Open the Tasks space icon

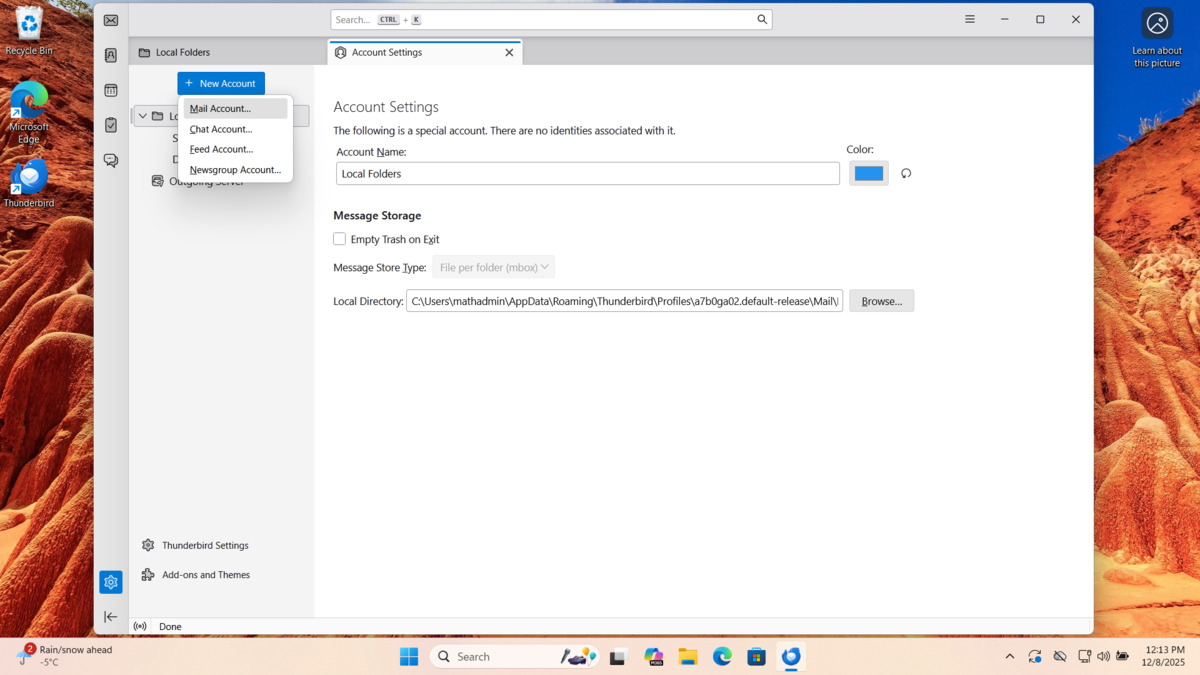111,125
